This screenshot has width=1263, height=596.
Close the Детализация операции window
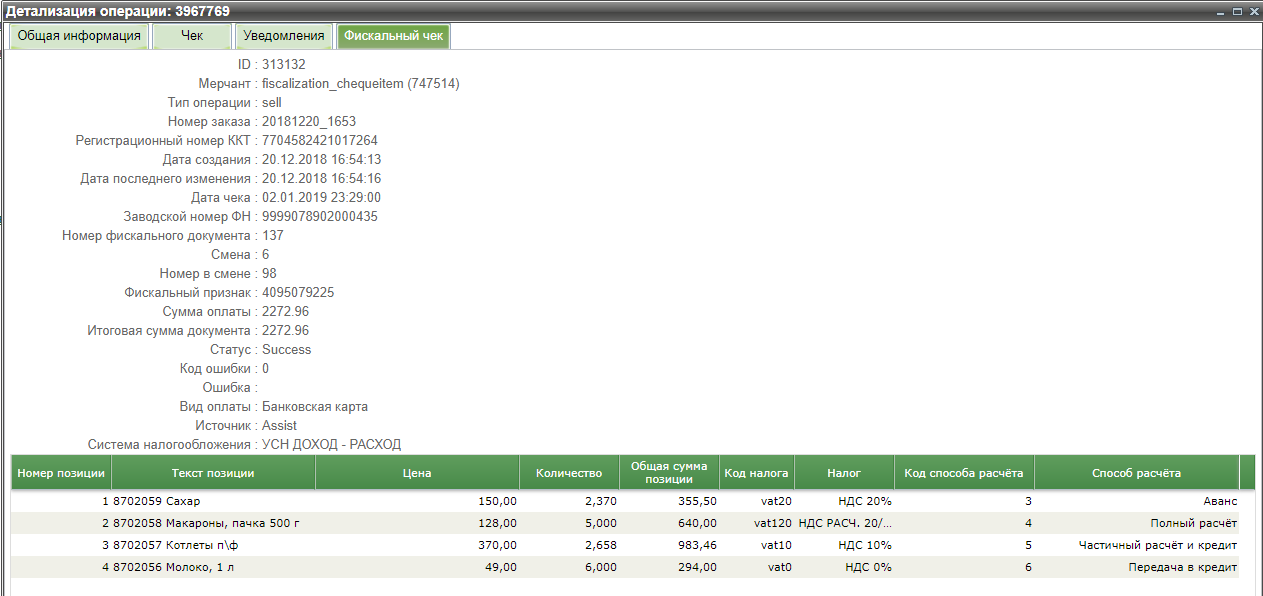pos(1252,11)
